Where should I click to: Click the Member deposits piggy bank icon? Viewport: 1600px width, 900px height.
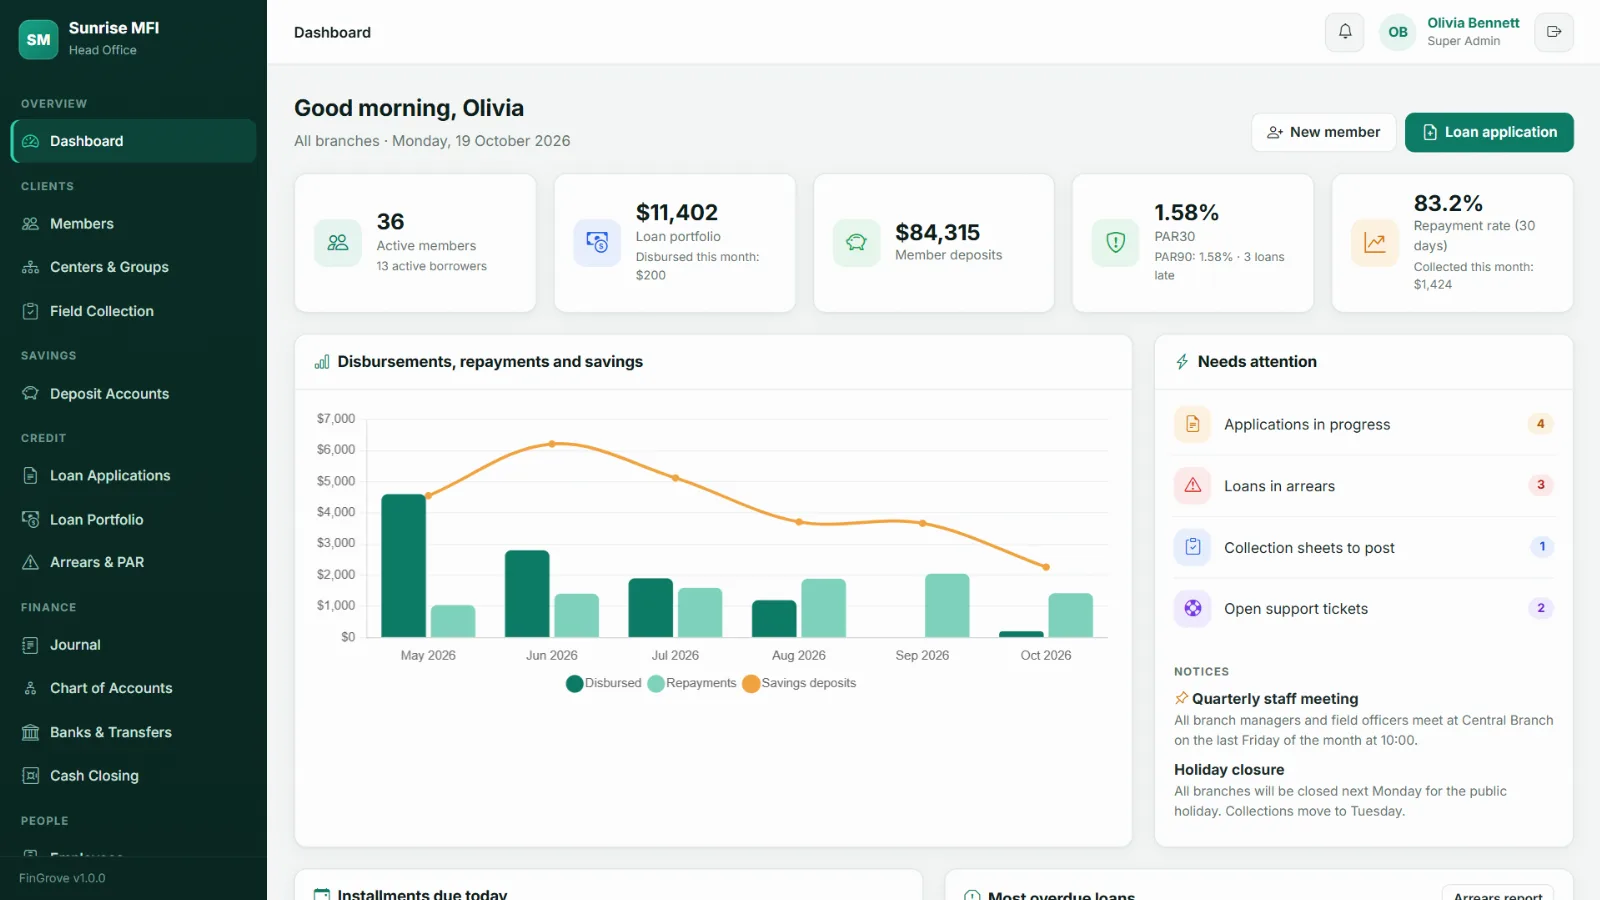[x=856, y=243]
